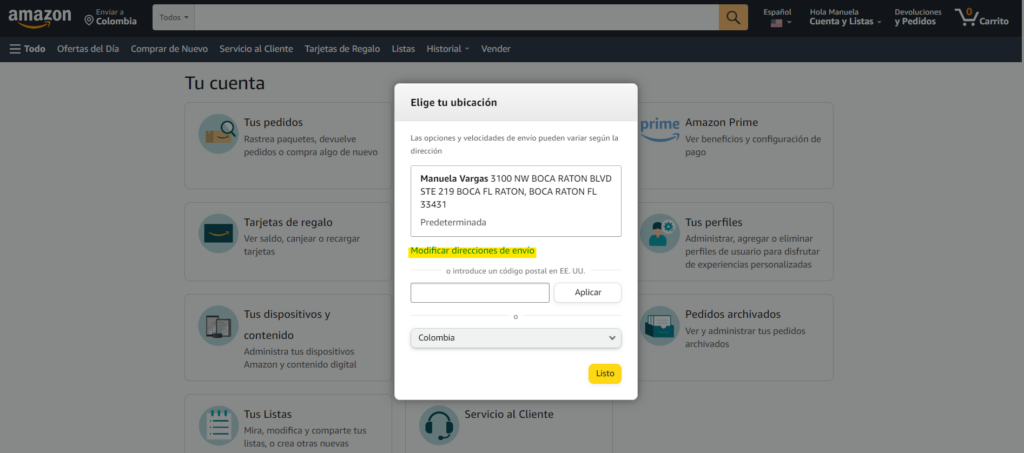
Task: Click the US flag language icon
Action: 776,22
